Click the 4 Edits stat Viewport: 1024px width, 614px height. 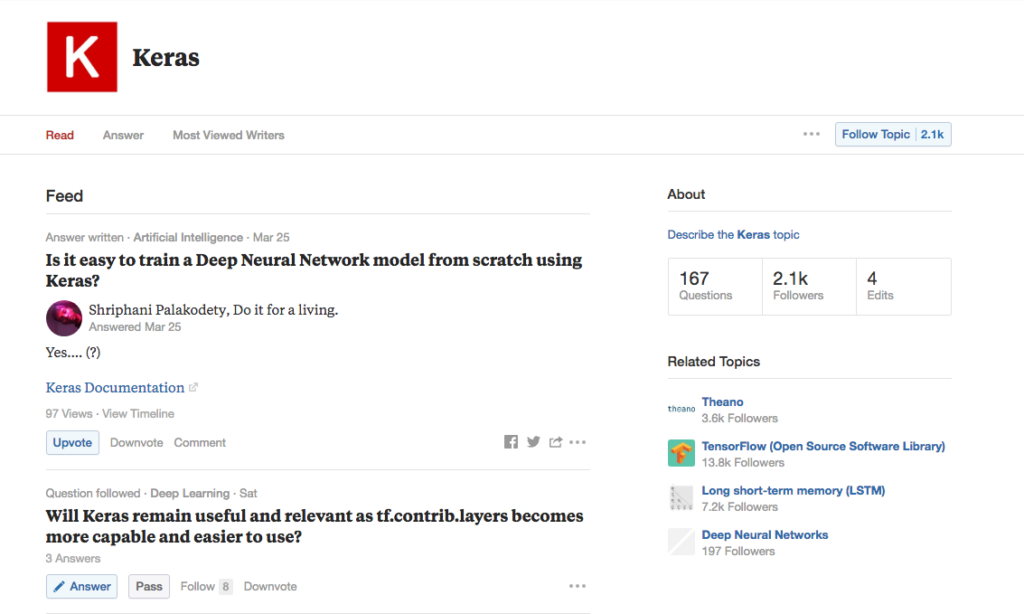click(904, 287)
